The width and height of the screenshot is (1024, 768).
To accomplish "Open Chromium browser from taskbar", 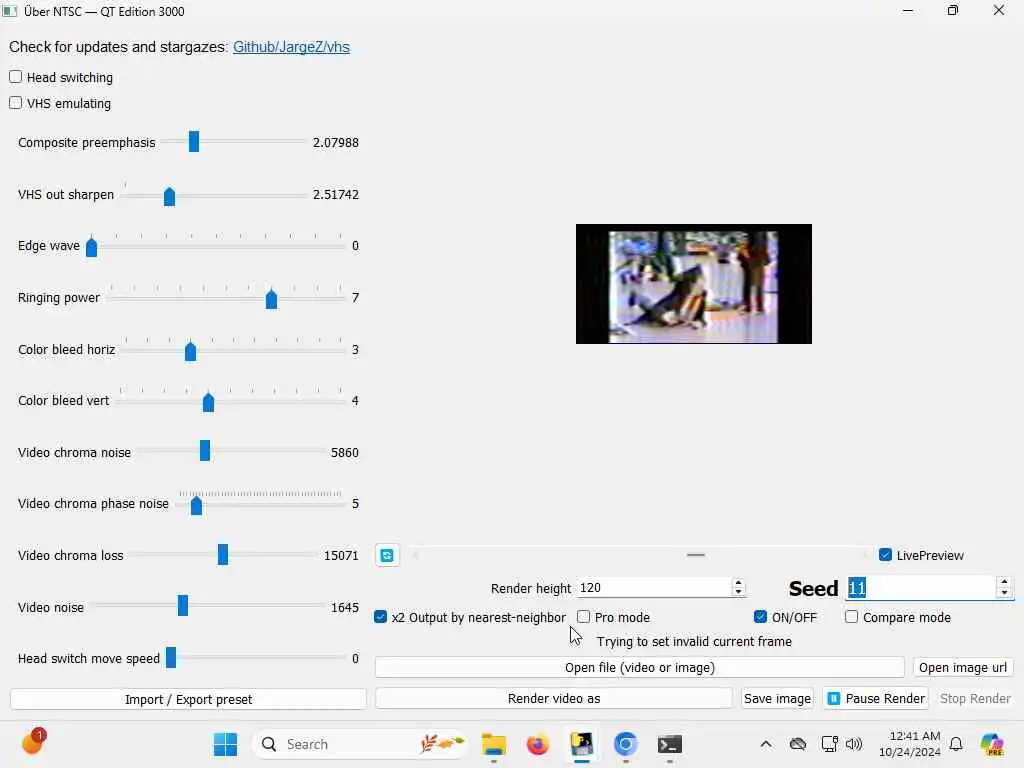I will tap(625, 744).
